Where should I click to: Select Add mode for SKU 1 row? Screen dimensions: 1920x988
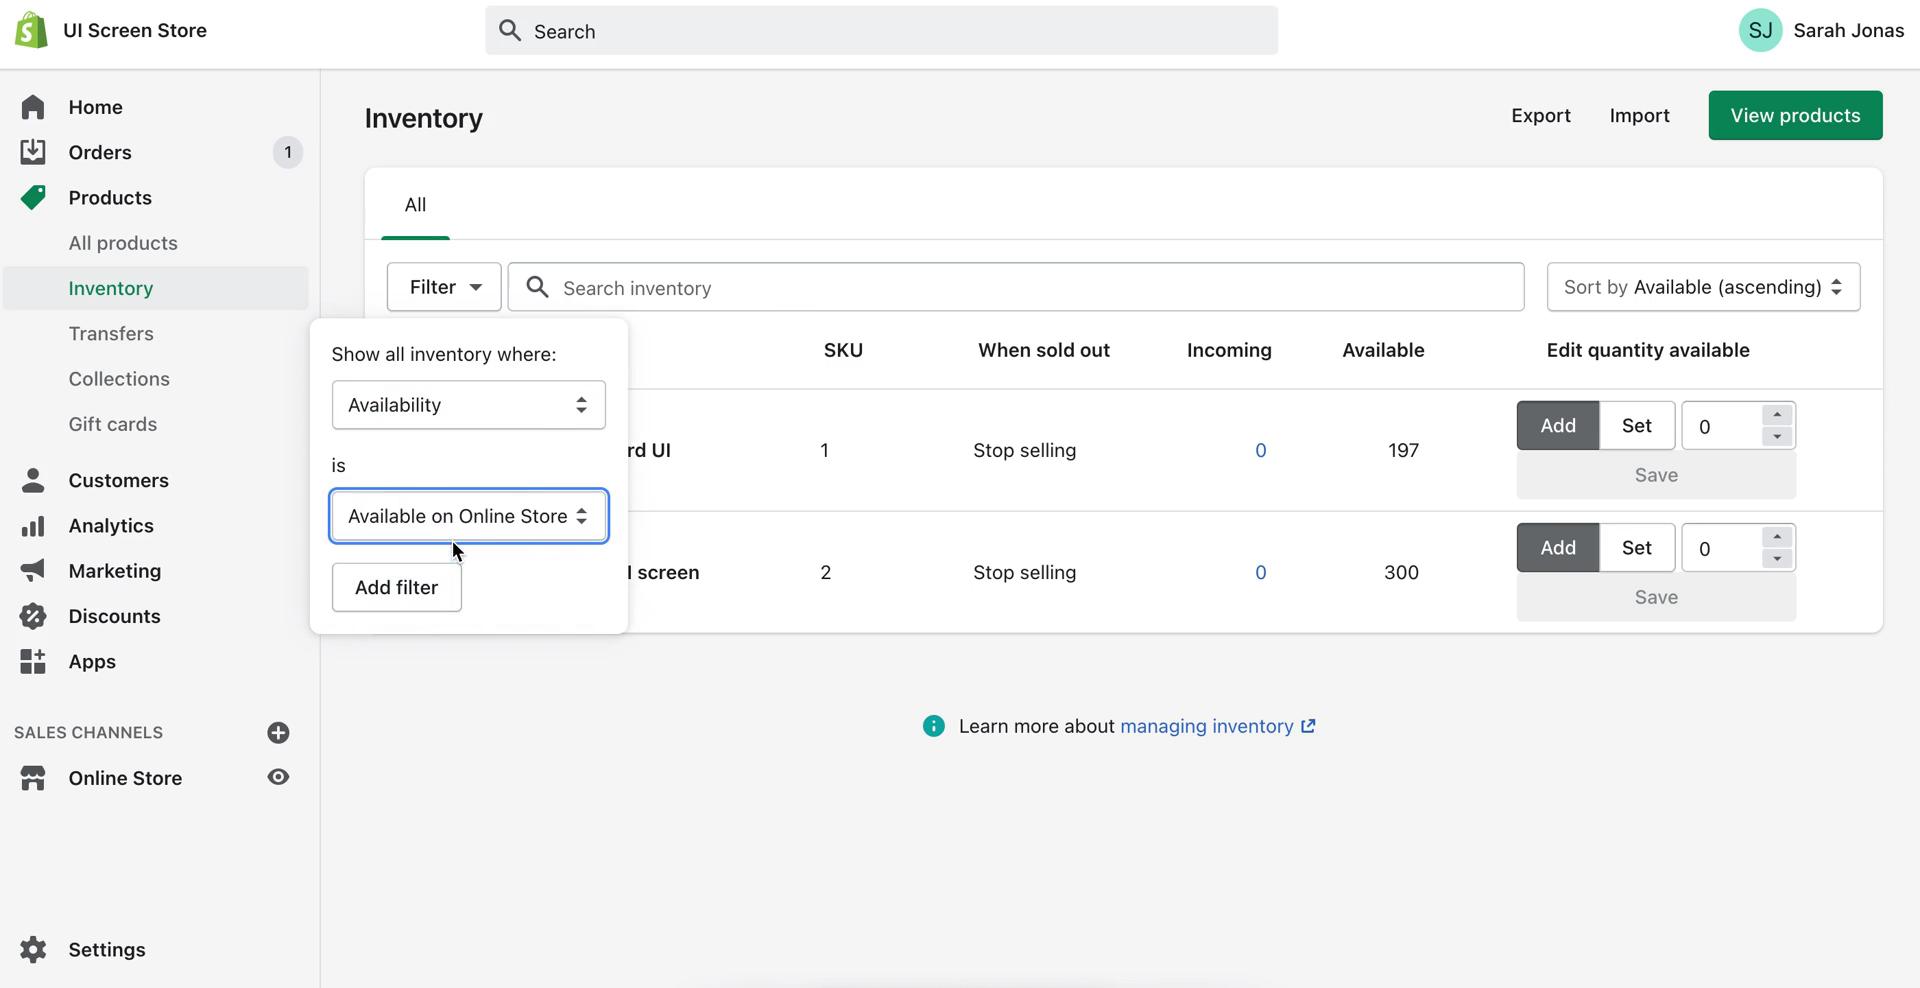[1558, 425]
